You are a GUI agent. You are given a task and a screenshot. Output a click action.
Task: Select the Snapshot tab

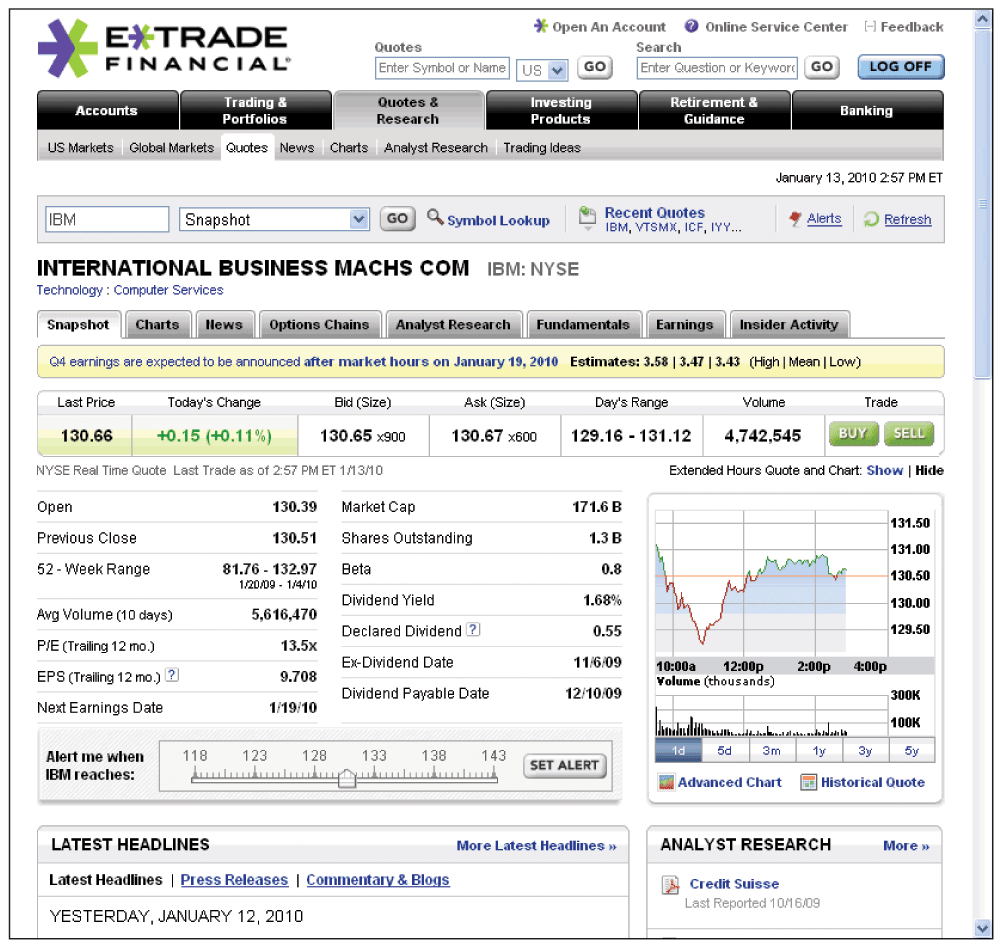click(x=78, y=325)
